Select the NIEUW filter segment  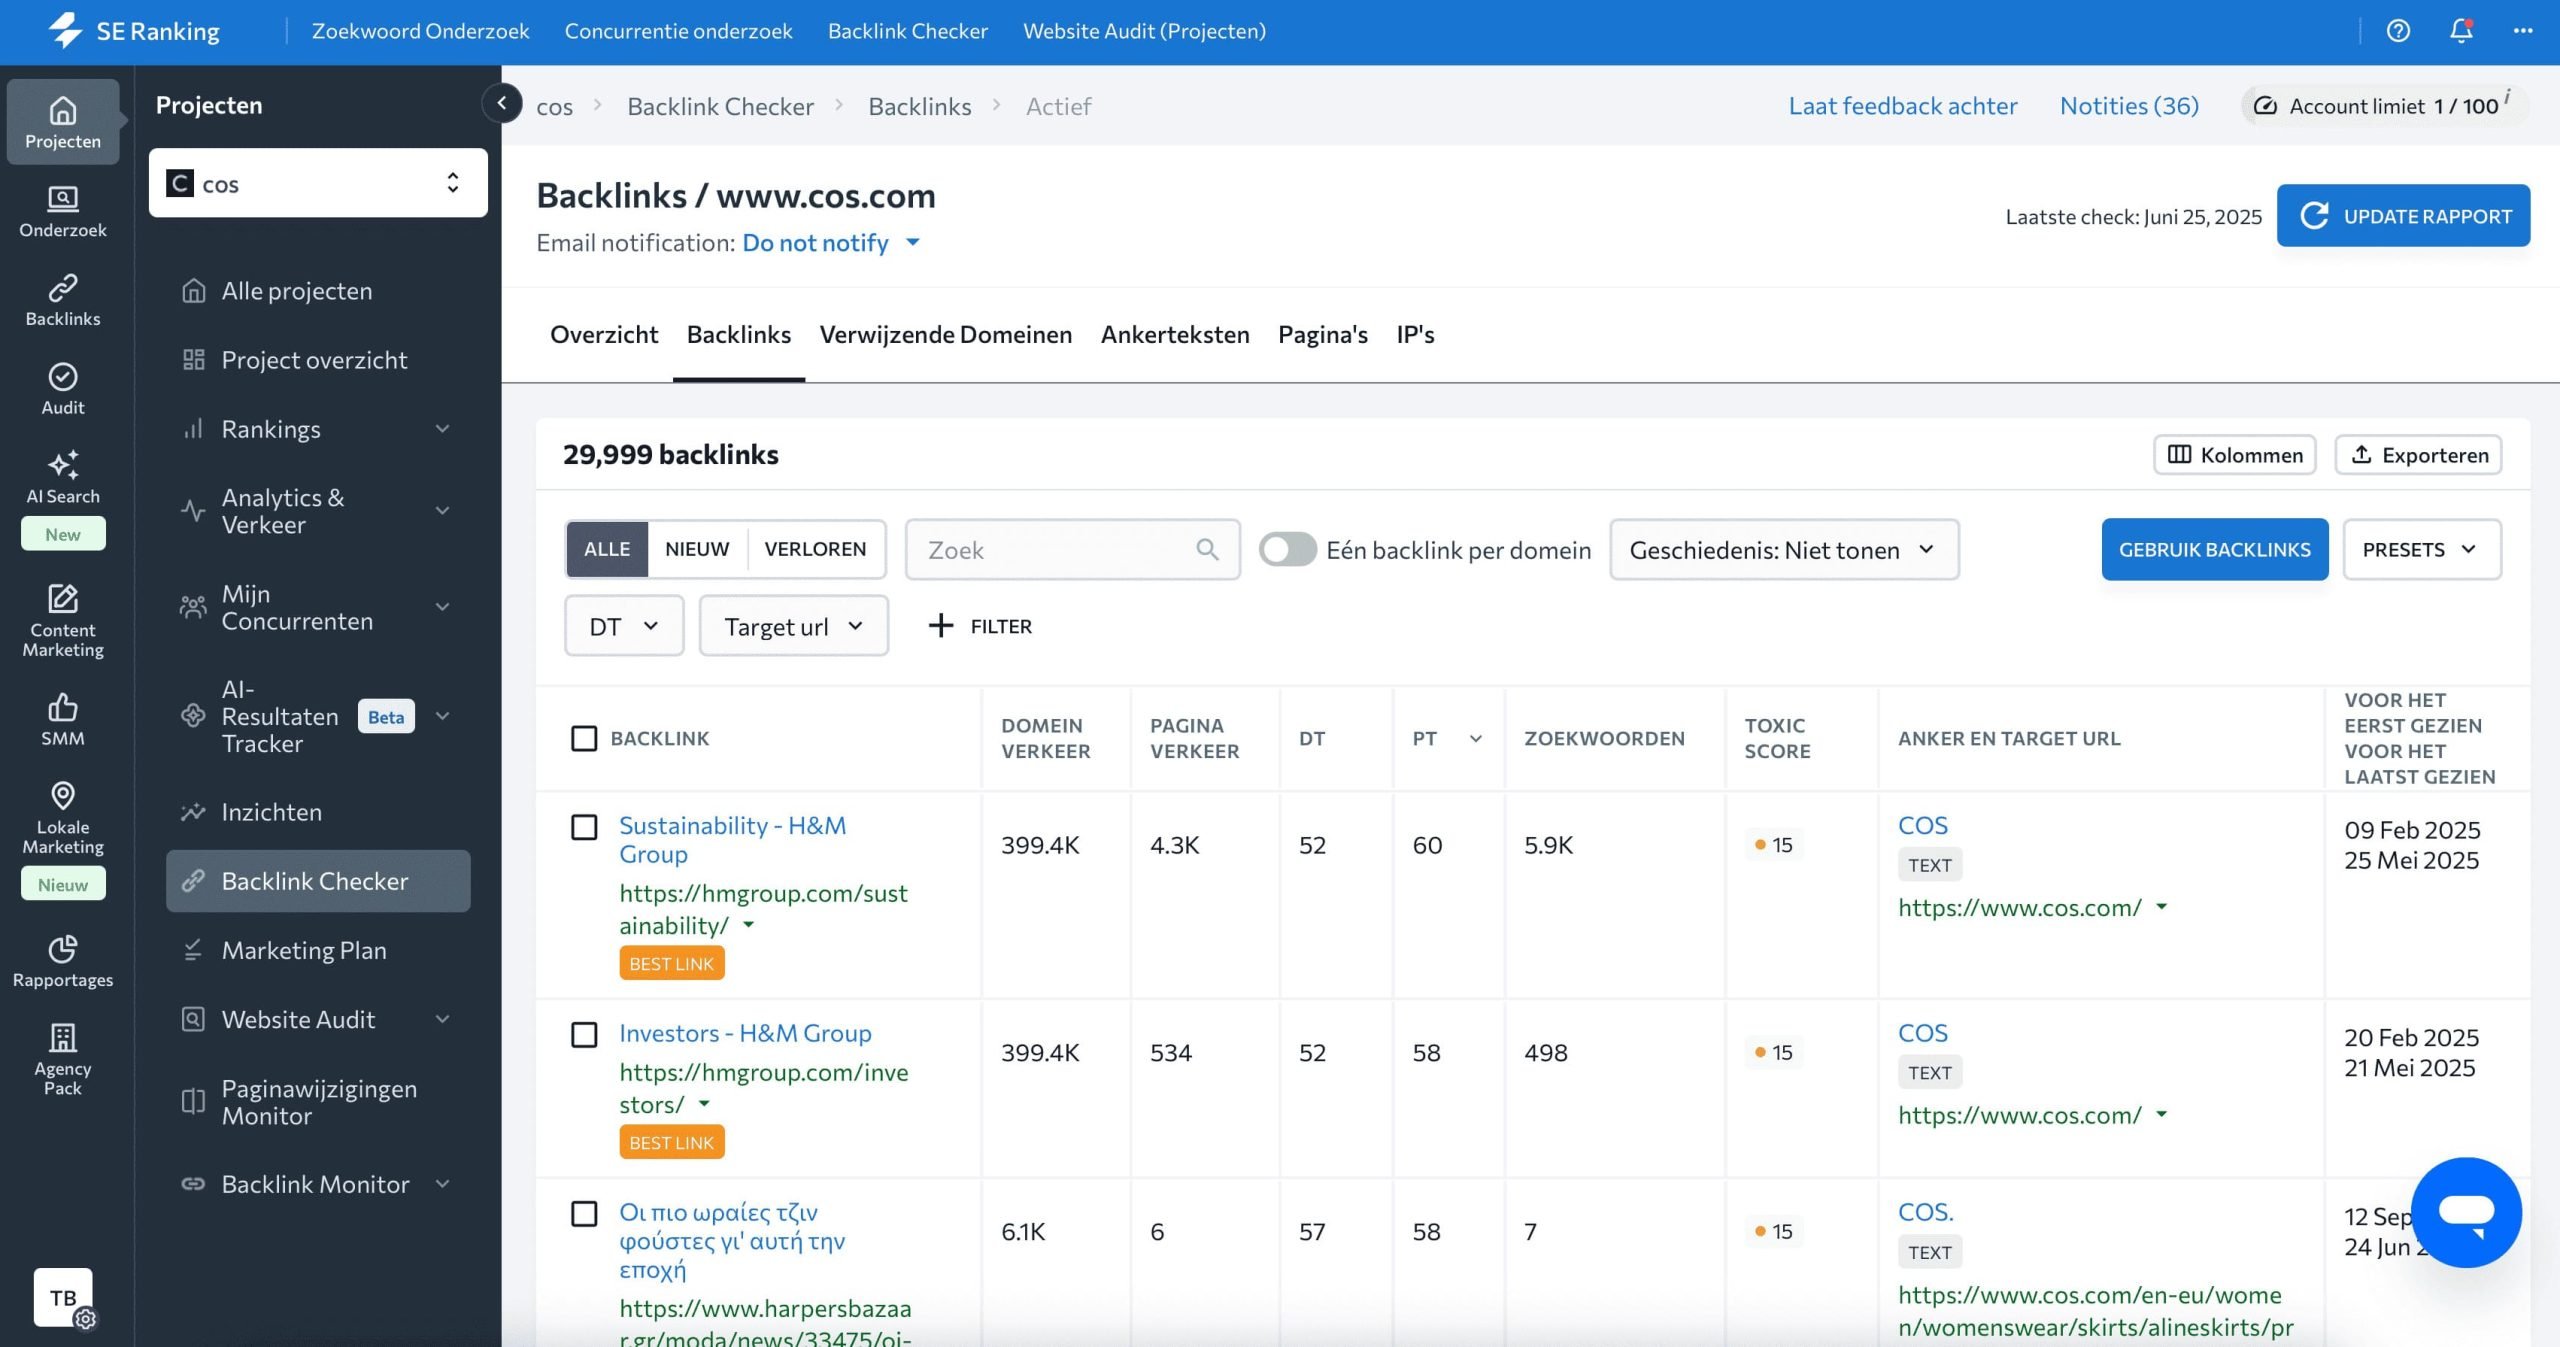pyautogui.click(x=697, y=549)
